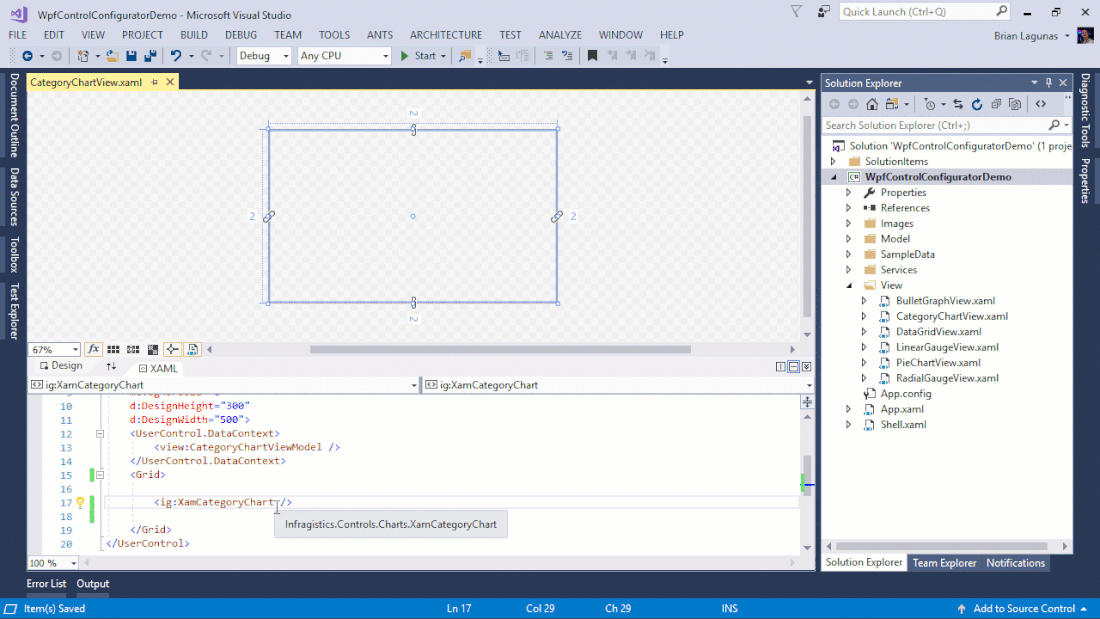The width and height of the screenshot is (1100, 619).
Task: Select PieChartView.xaml in Solution Explorer
Action: 938,363
